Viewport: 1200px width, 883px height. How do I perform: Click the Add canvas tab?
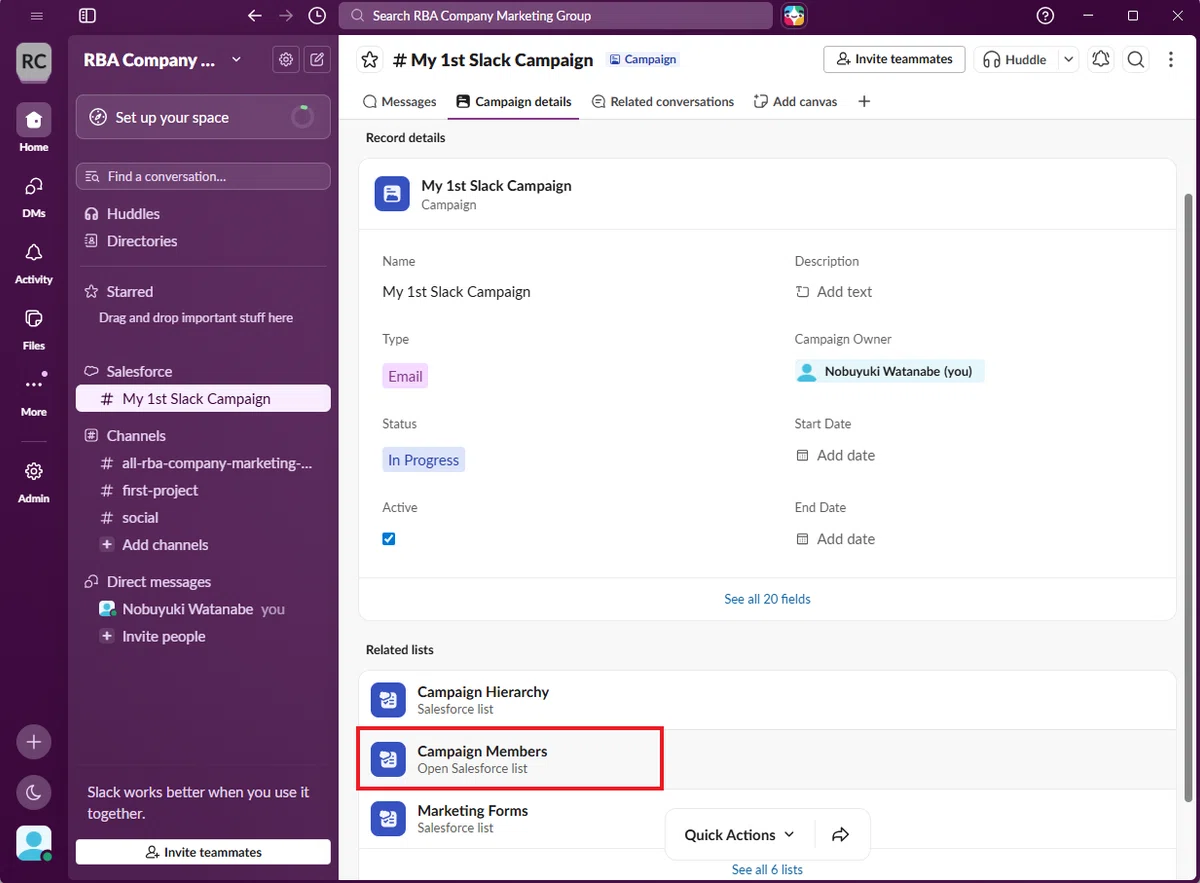[x=796, y=102]
